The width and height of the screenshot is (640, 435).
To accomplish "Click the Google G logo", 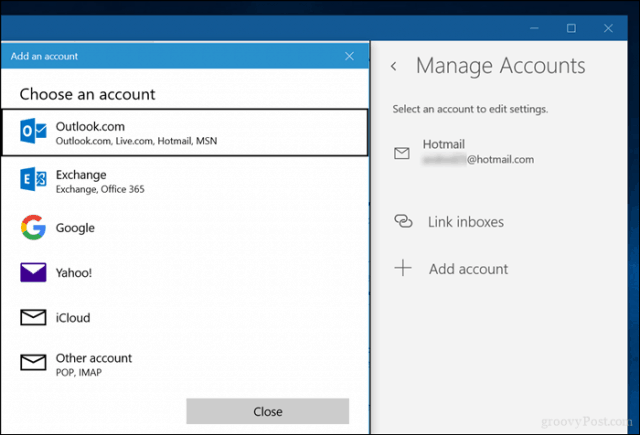I will coord(33,227).
